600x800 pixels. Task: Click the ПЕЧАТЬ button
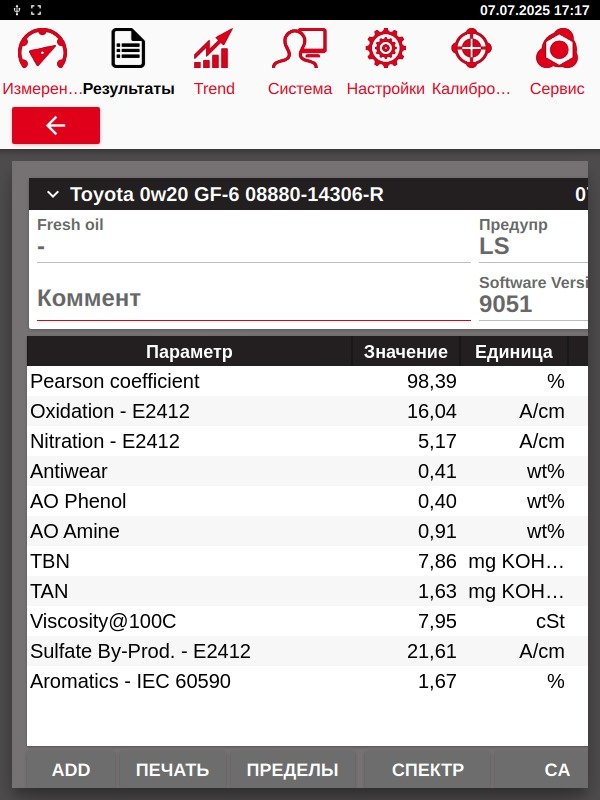(x=172, y=769)
